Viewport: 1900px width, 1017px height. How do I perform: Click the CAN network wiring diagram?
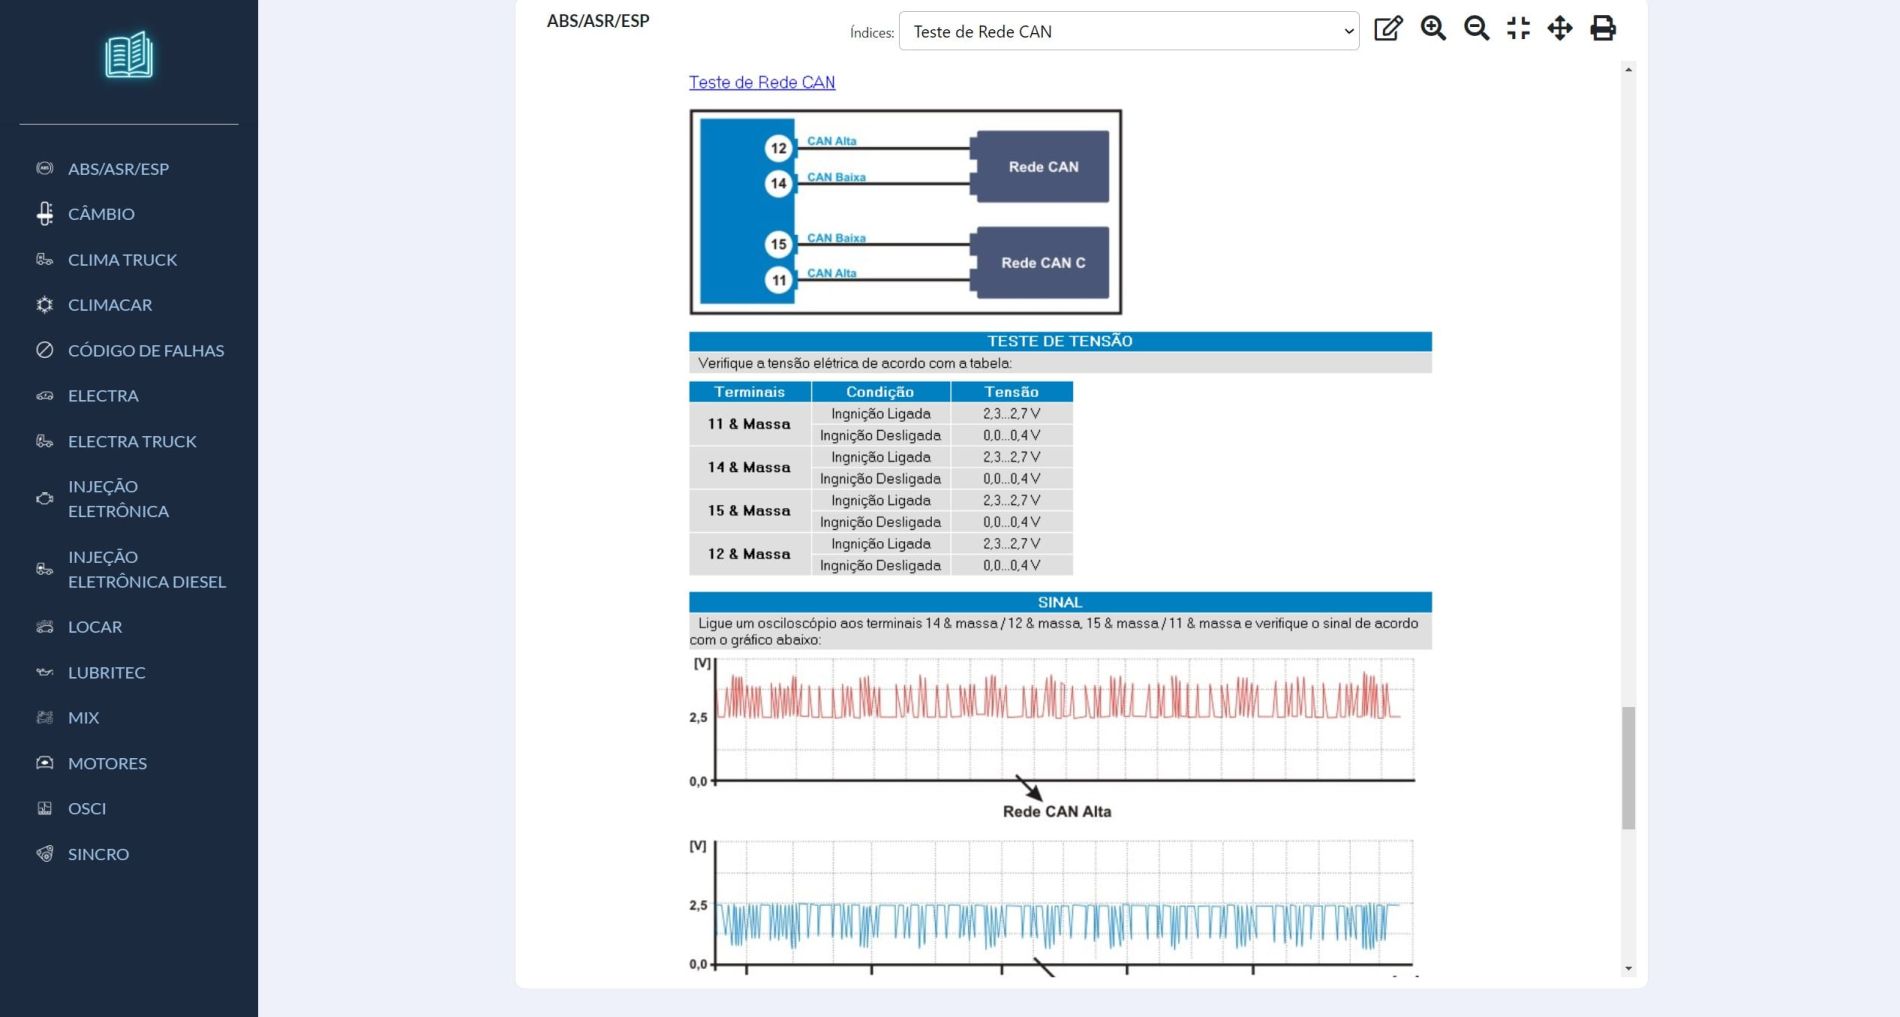[x=905, y=212]
